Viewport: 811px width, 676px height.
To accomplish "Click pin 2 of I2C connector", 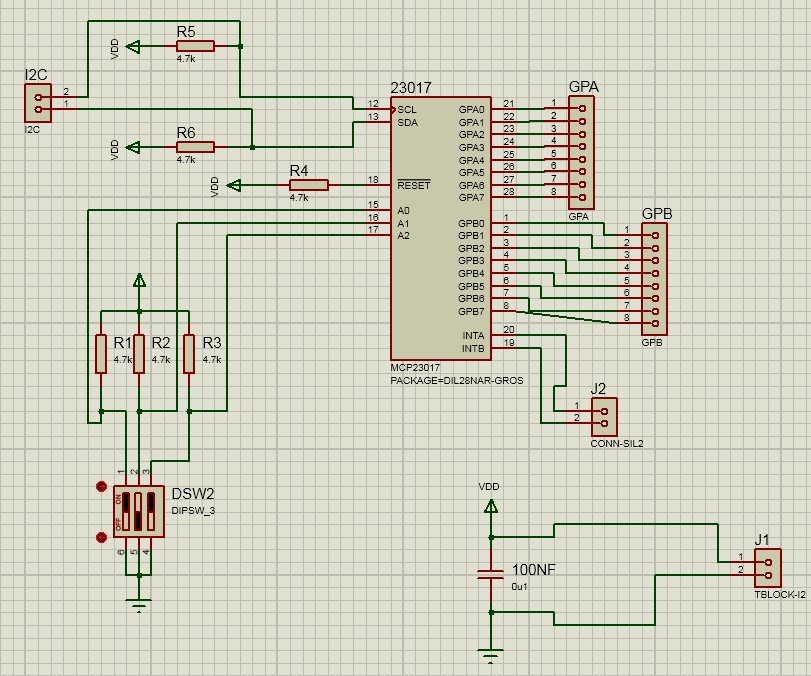I will click(38, 97).
